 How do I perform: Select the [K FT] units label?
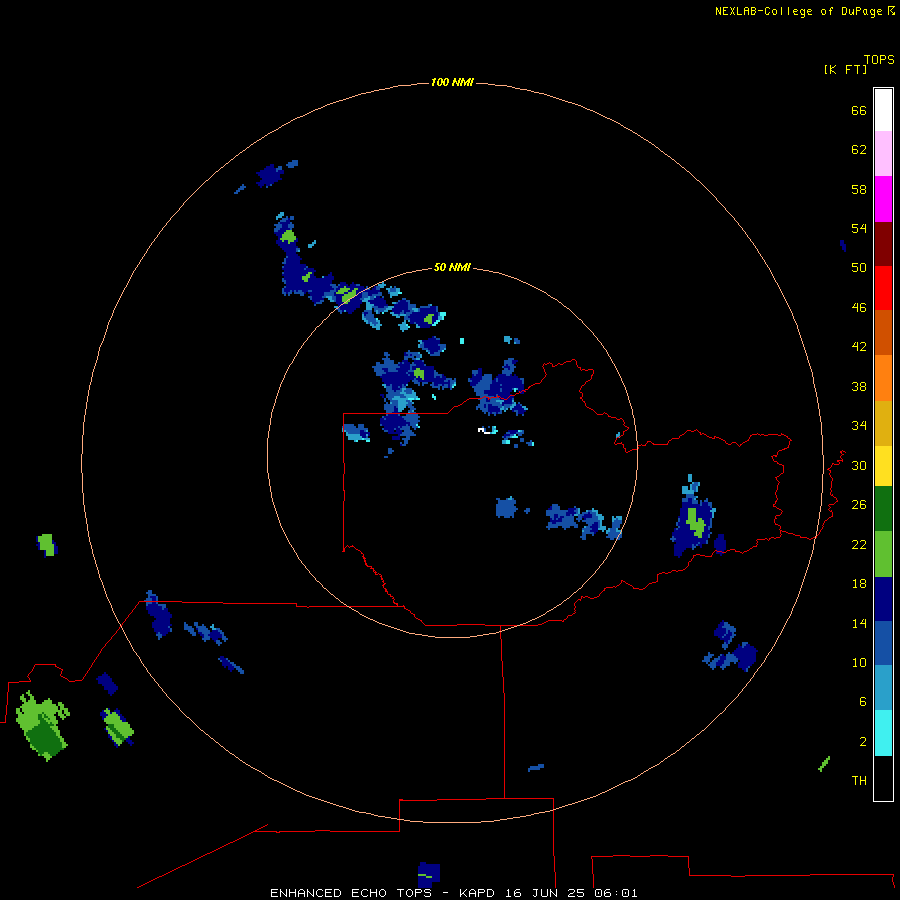pos(845,69)
